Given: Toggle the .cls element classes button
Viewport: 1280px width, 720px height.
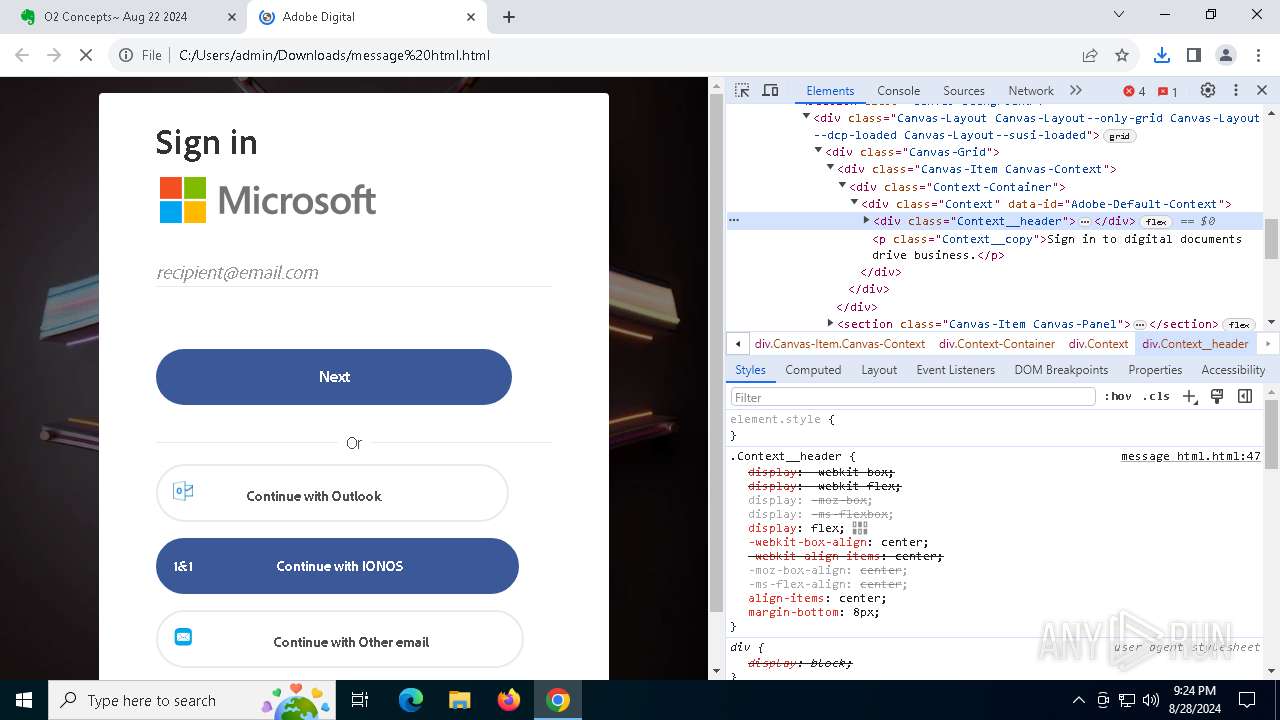Looking at the screenshot, I should tap(1156, 397).
